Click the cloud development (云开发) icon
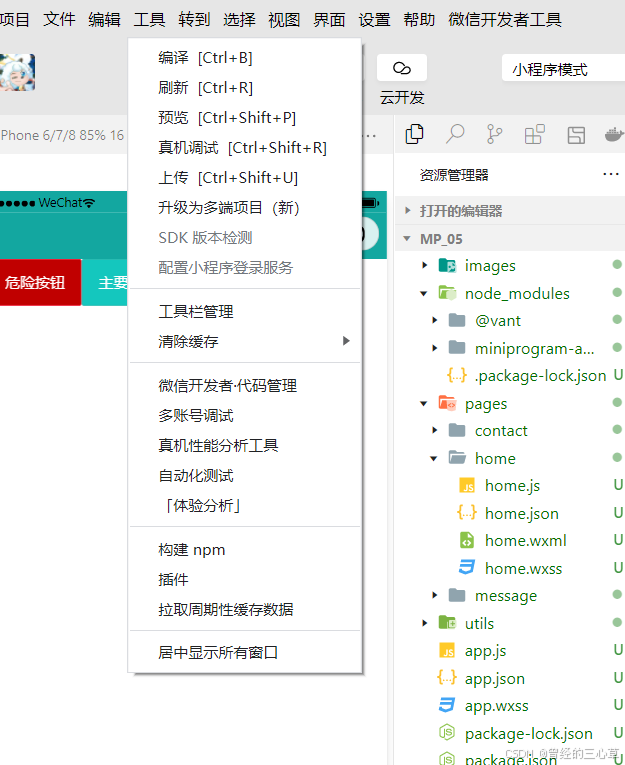 (x=402, y=68)
